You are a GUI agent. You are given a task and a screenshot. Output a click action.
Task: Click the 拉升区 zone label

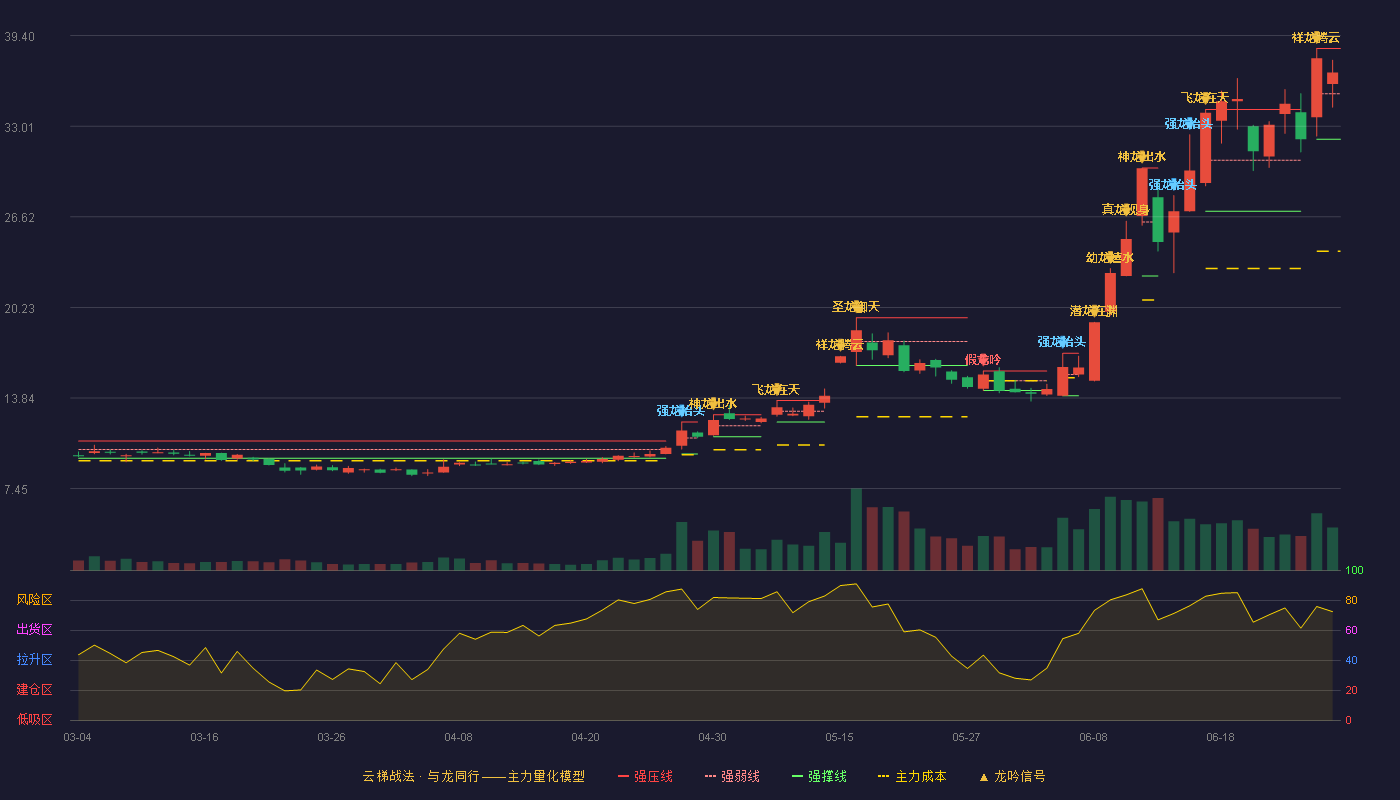click(34, 660)
